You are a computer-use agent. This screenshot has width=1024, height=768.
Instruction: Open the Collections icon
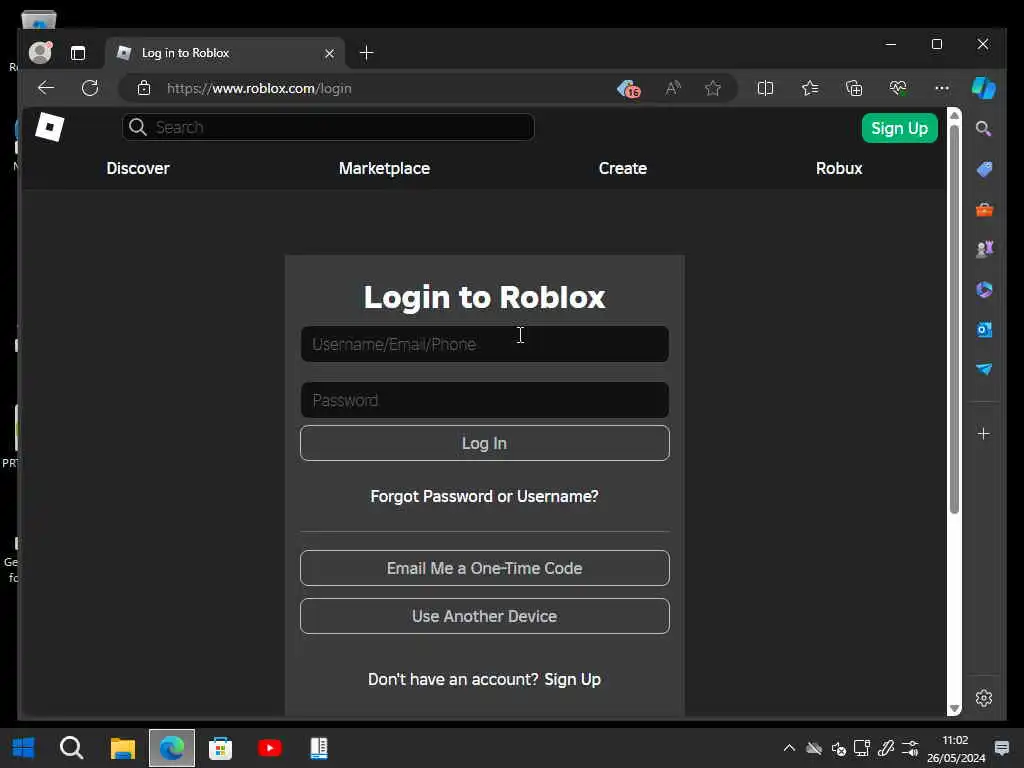click(x=854, y=88)
